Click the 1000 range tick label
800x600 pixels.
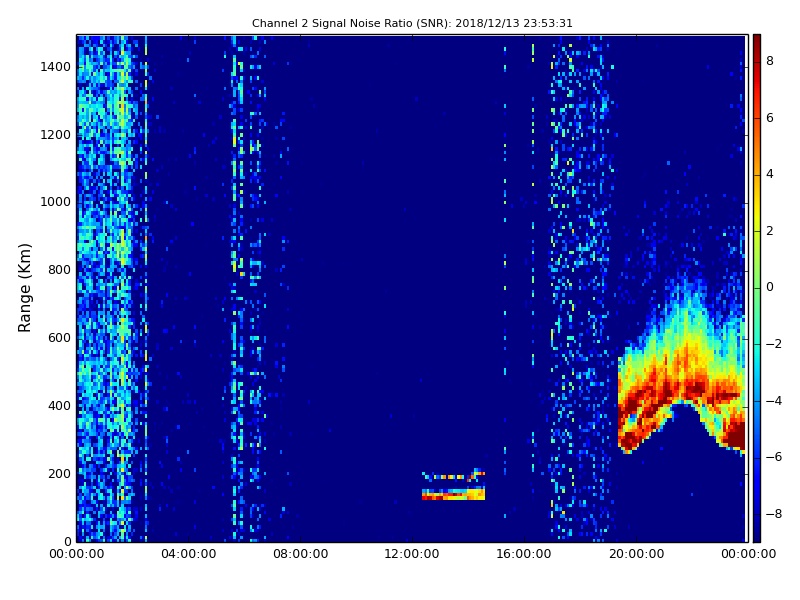(x=56, y=202)
